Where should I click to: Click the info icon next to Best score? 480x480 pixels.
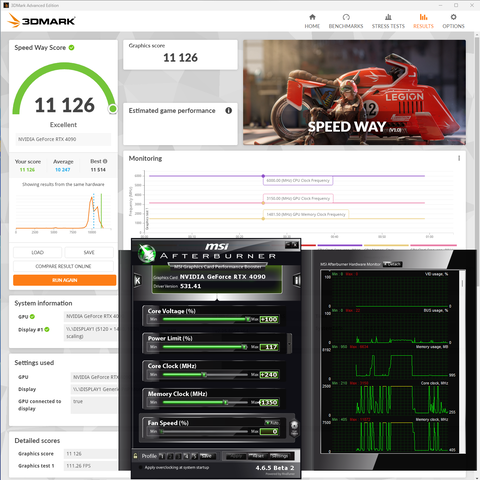tap(105, 161)
